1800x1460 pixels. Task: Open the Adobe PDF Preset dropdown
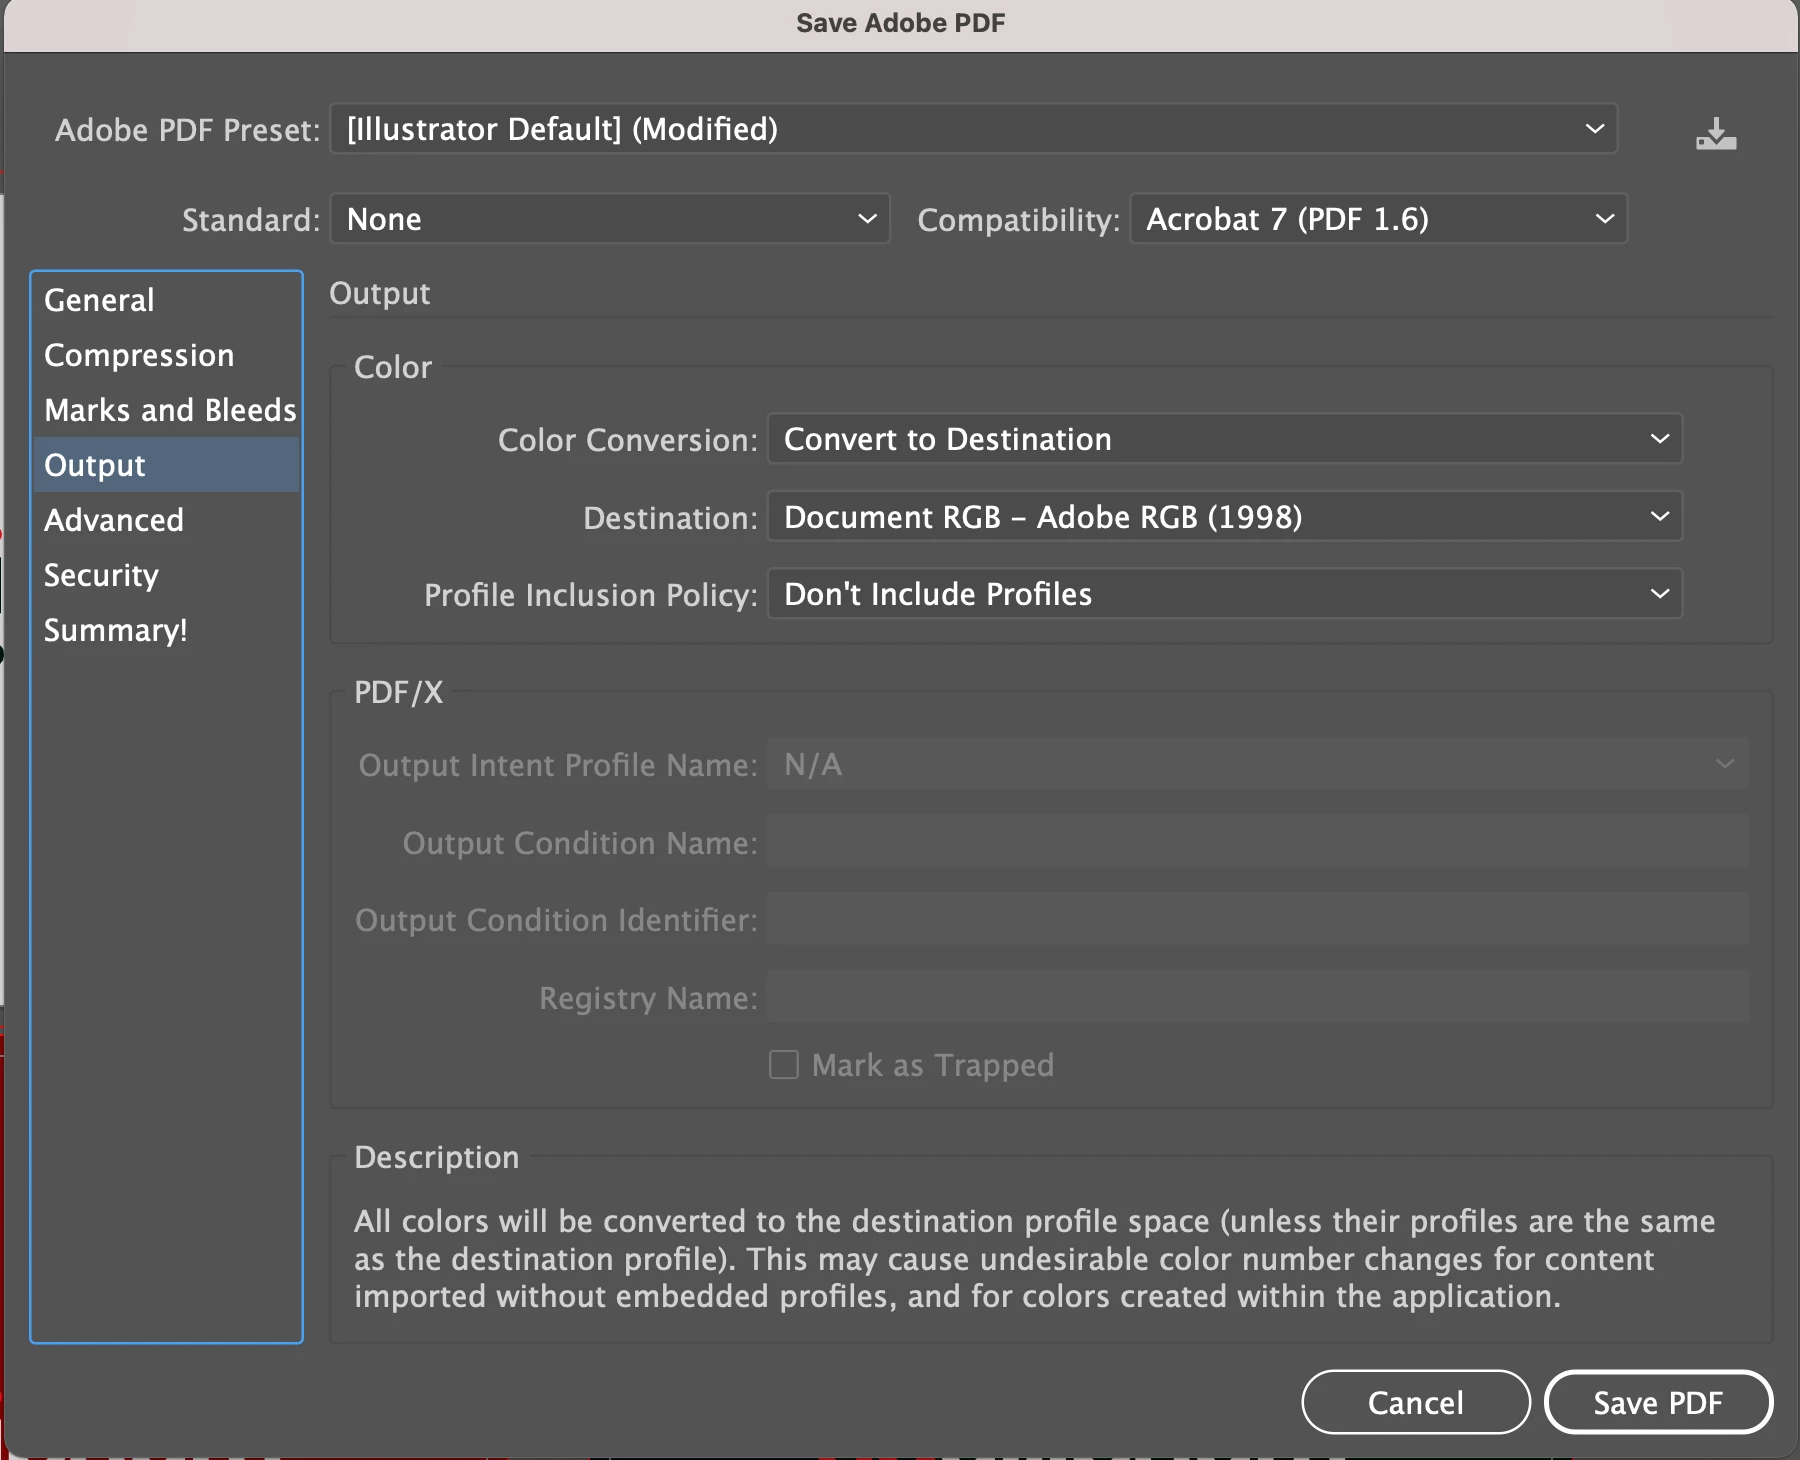pyautogui.click(x=973, y=129)
